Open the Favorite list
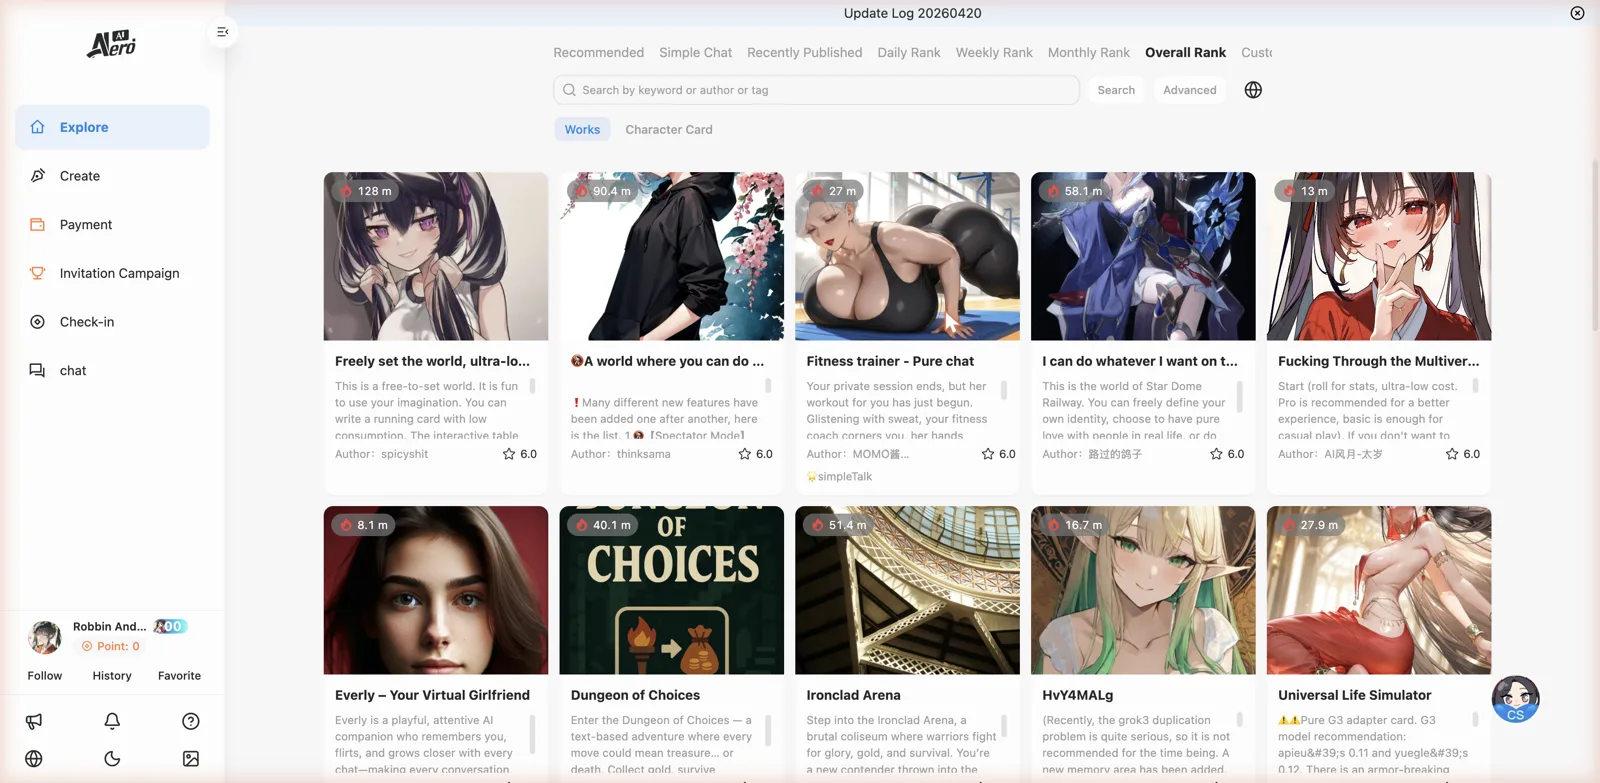1600x783 pixels. pos(179,676)
